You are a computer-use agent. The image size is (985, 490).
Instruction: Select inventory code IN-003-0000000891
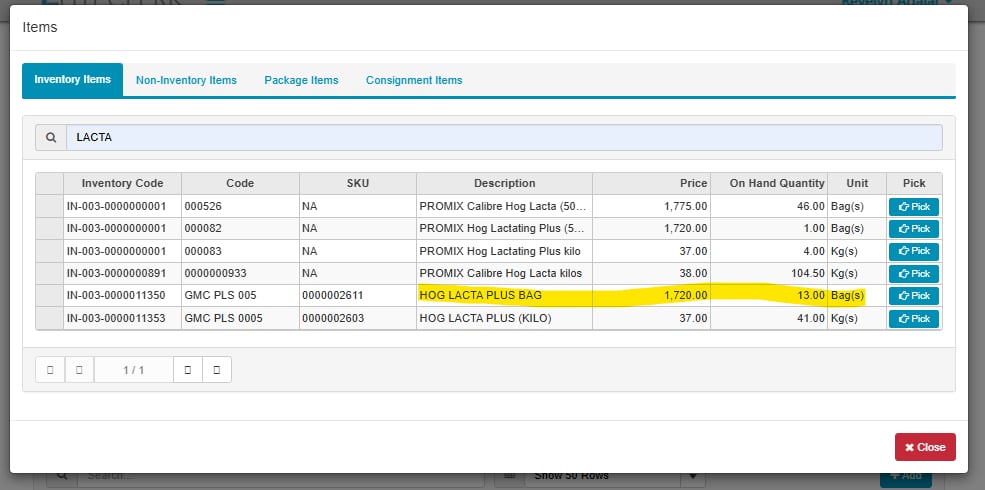coord(122,273)
